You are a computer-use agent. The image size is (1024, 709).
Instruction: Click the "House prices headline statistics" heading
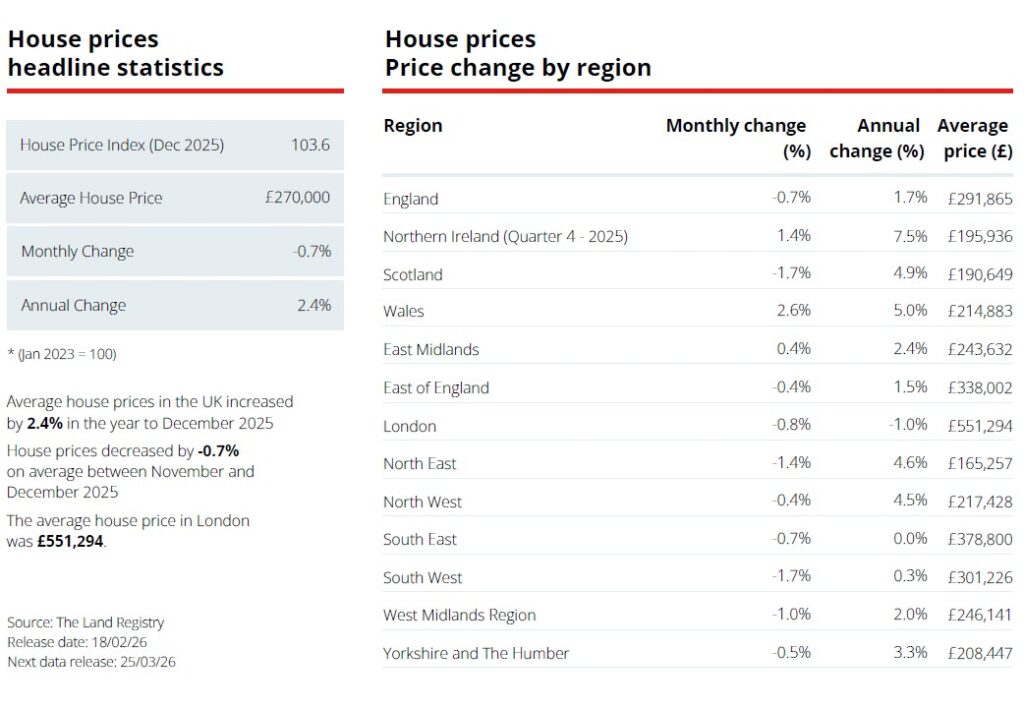click(x=116, y=54)
